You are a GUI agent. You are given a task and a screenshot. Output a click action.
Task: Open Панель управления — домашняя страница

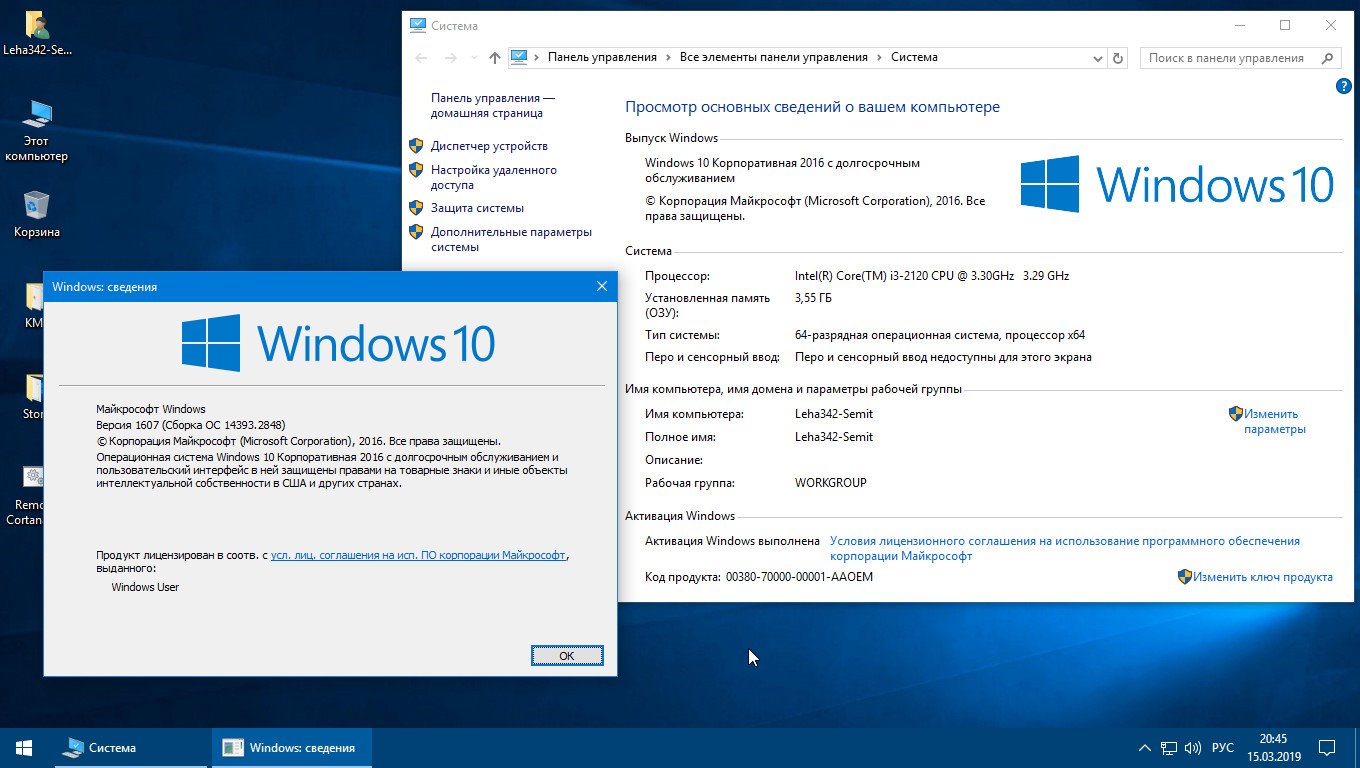[493, 105]
